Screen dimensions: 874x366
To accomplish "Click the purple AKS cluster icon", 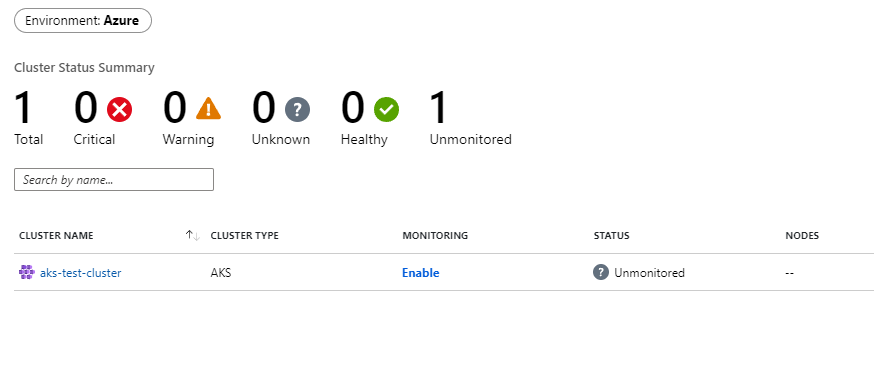I will coord(27,272).
